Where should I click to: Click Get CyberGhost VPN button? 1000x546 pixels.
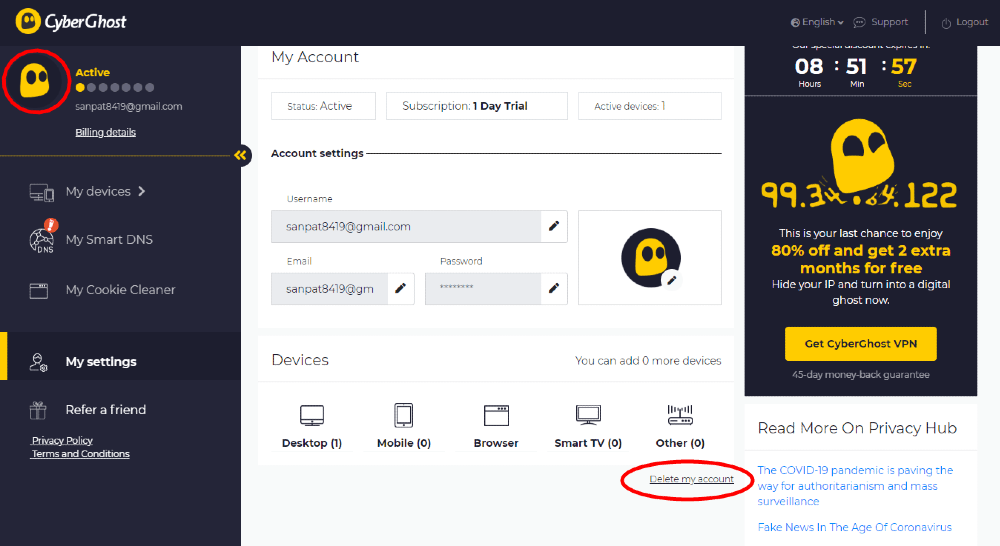[860, 344]
